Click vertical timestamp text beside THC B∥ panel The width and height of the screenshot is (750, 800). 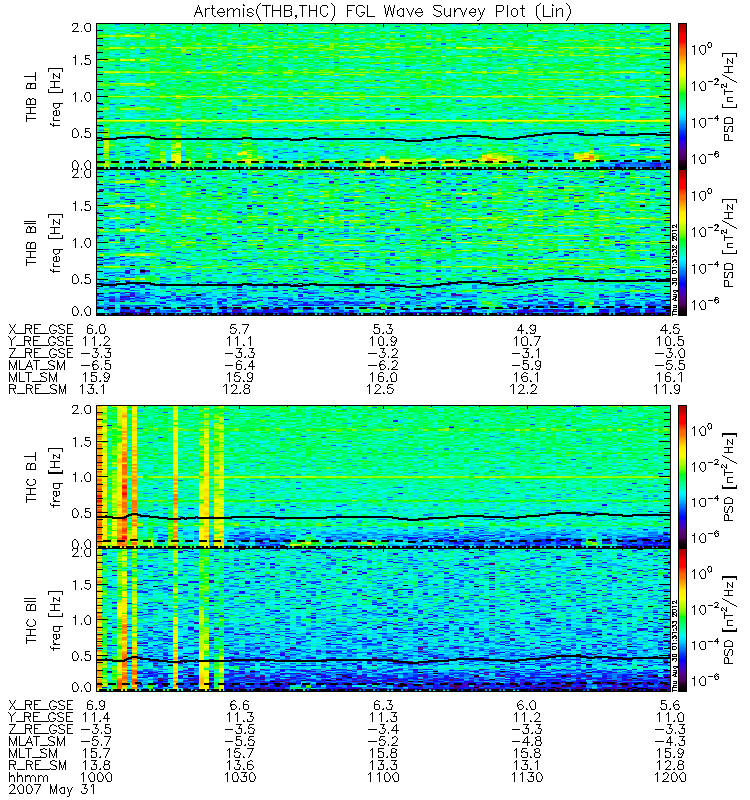point(674,645)
